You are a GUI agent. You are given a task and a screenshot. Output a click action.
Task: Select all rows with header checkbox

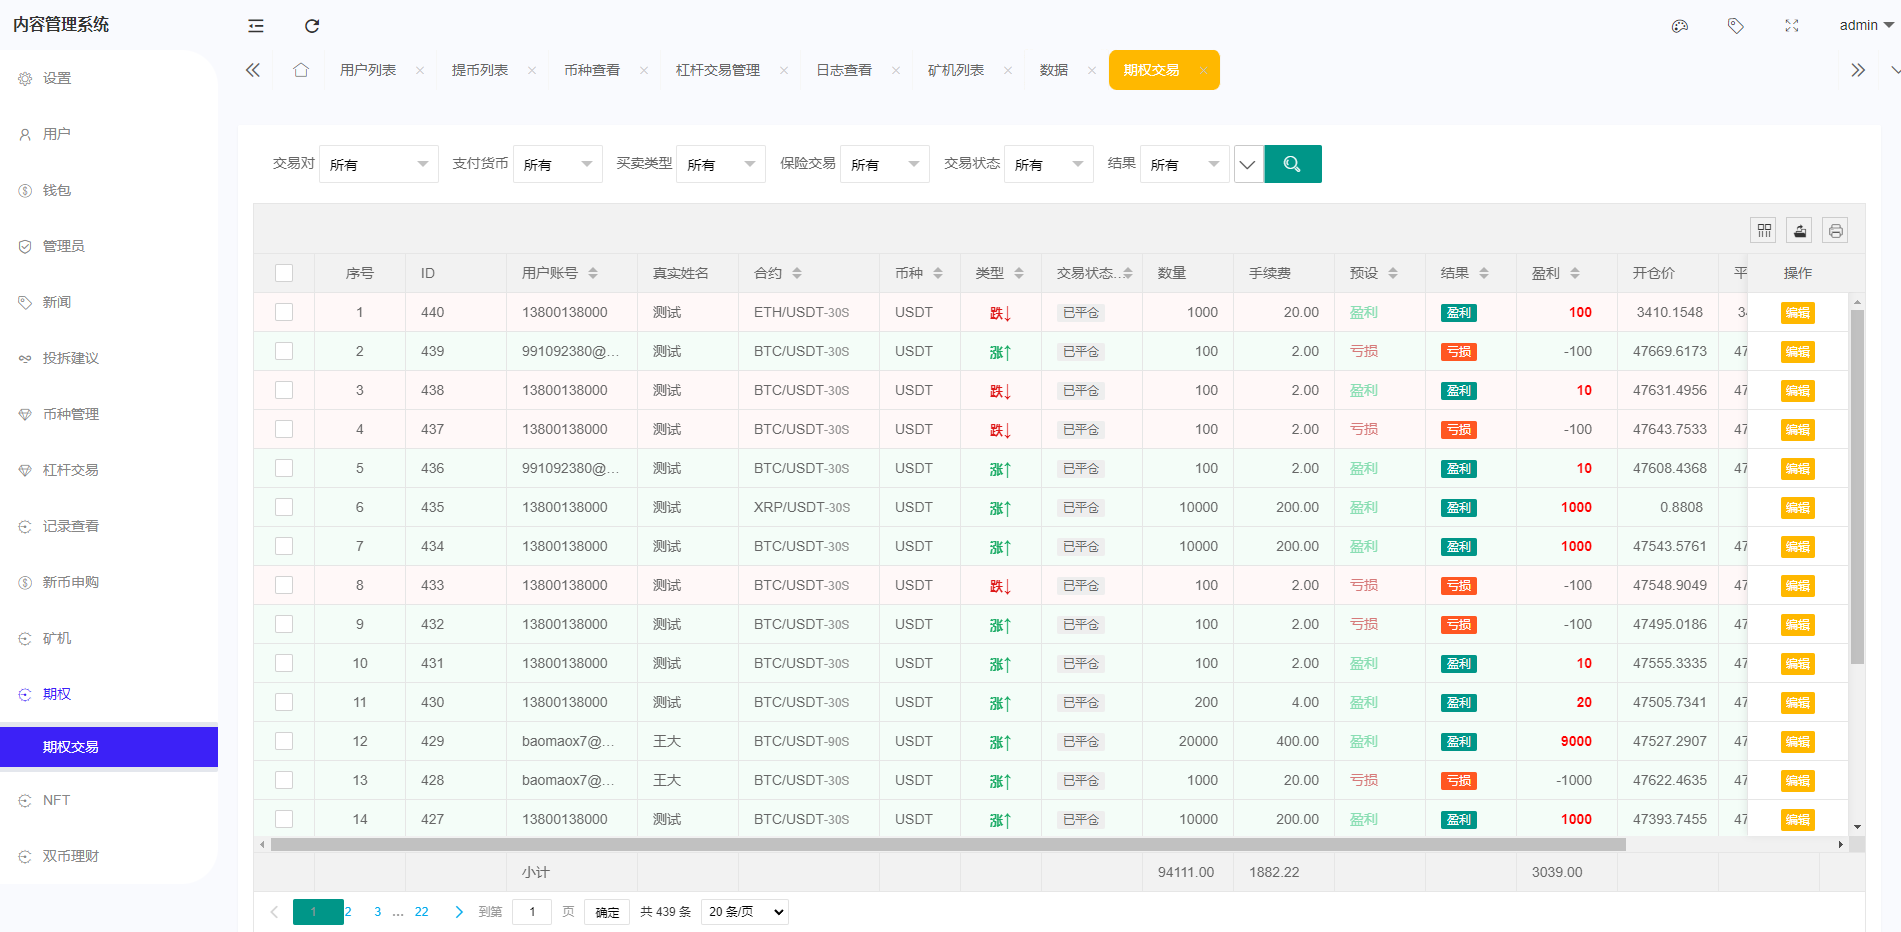(284, 272)
